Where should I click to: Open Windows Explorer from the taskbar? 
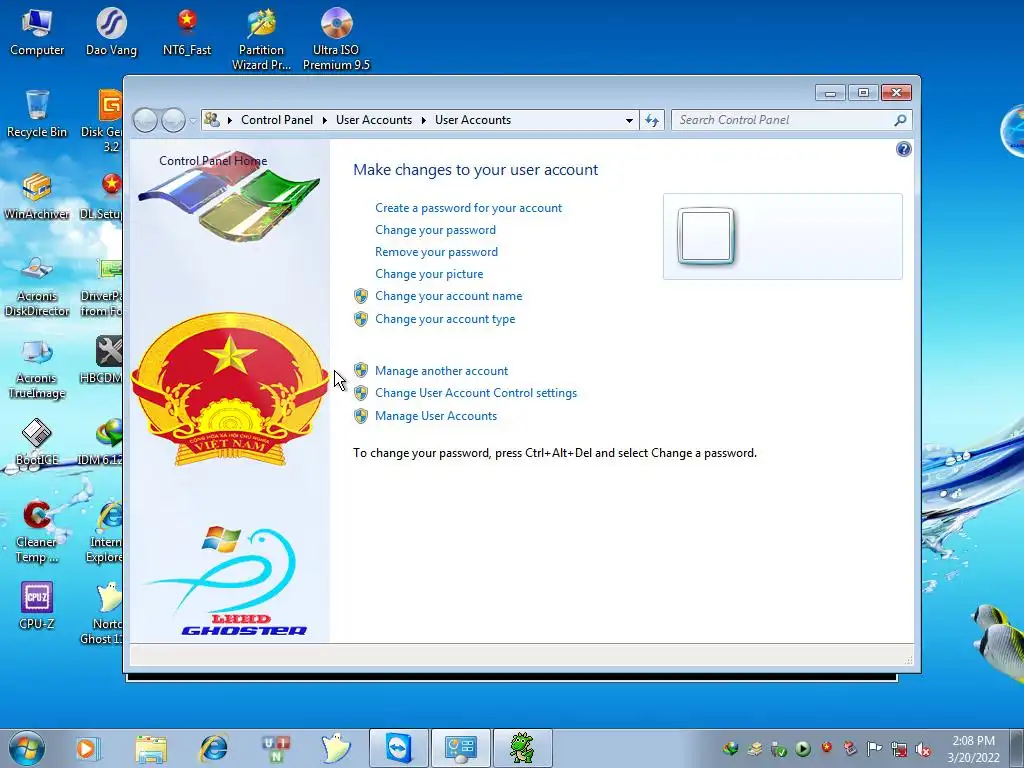[x=151, y=748]
